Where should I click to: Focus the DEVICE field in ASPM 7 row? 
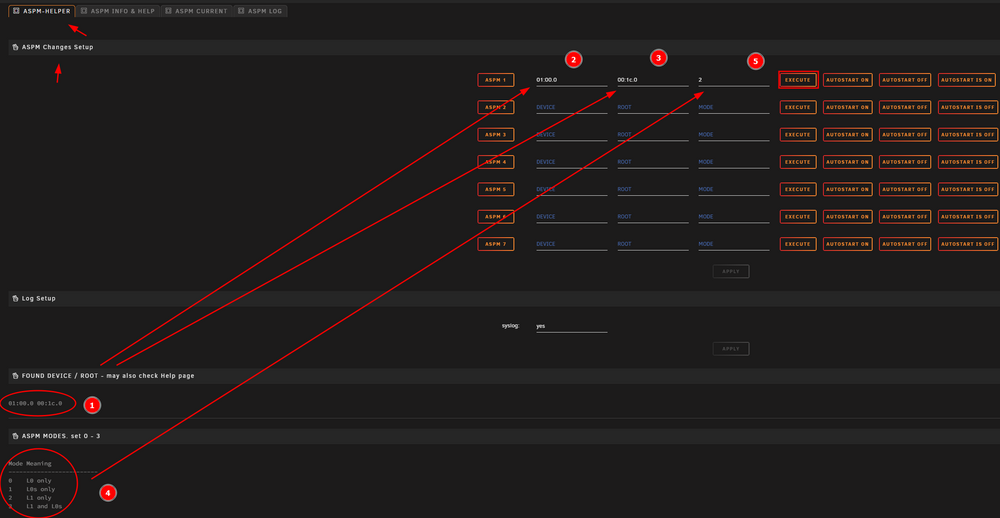571,244
